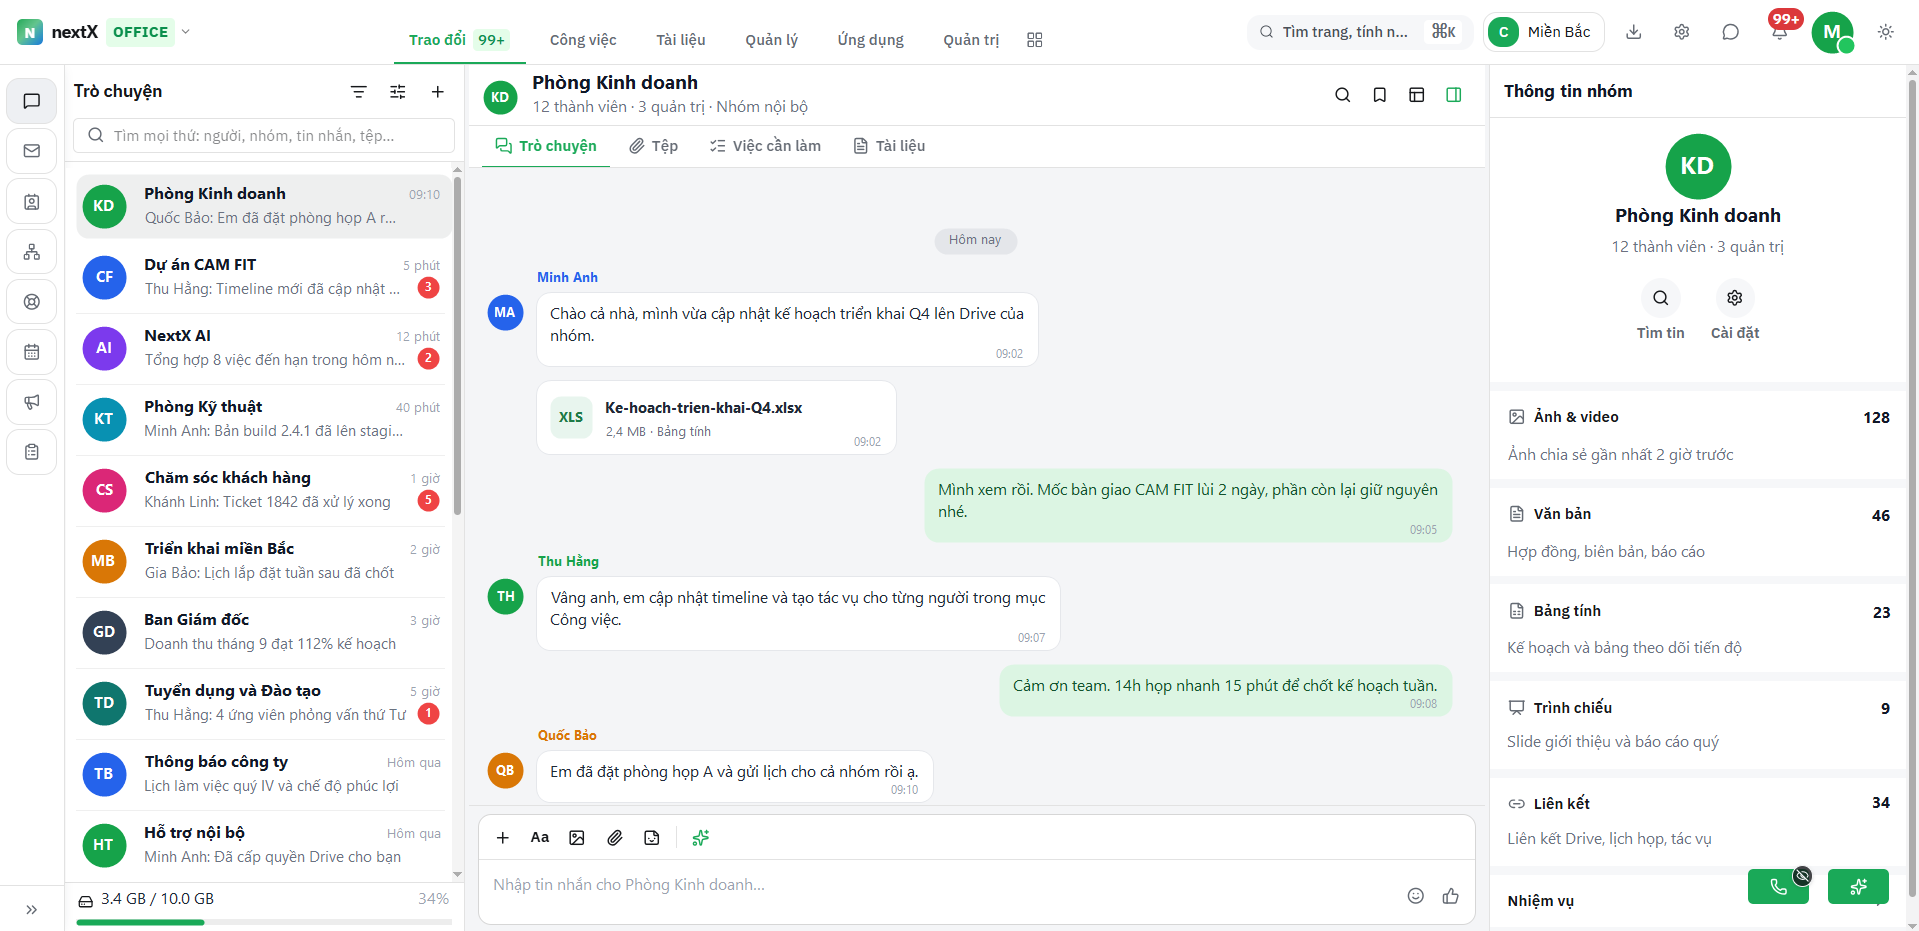This screenshot has width=1919, height=931.
Task: Open NextX AI conversation
Action: pyautogui.click(x=264, y=348)
